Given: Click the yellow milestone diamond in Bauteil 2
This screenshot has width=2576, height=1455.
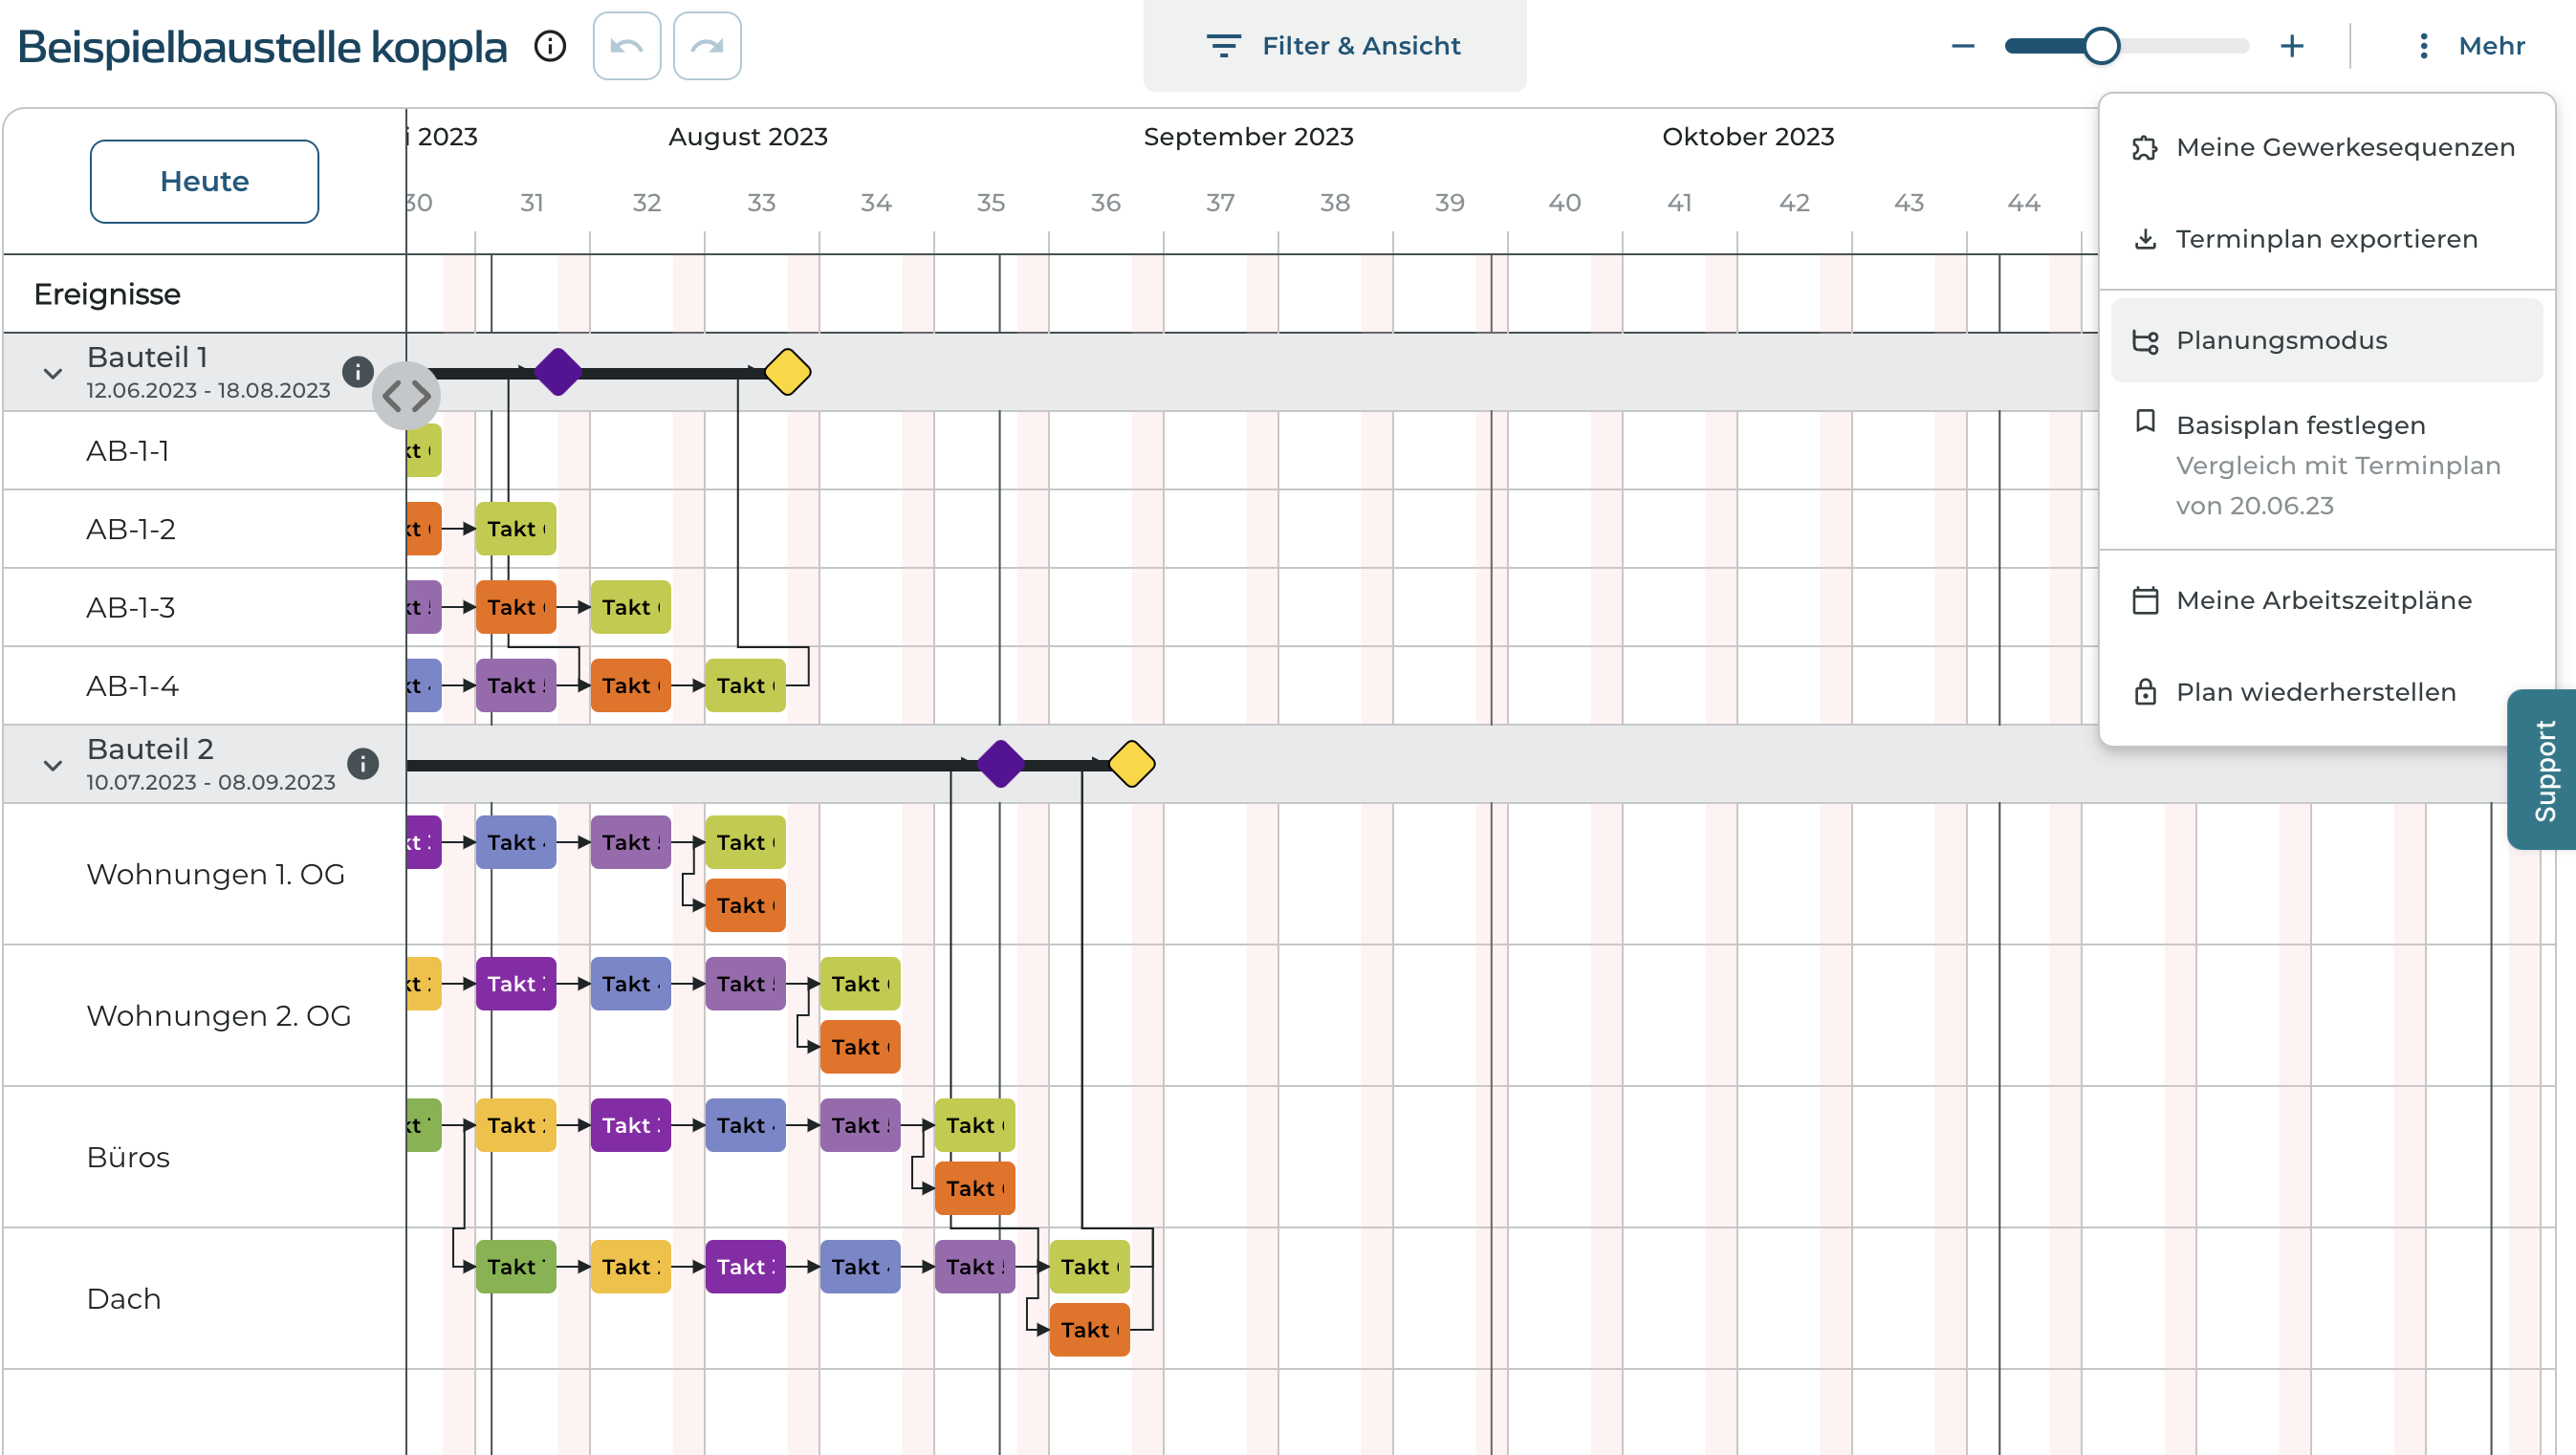Looking at the screenshot, I should [x=1132, y=764].
